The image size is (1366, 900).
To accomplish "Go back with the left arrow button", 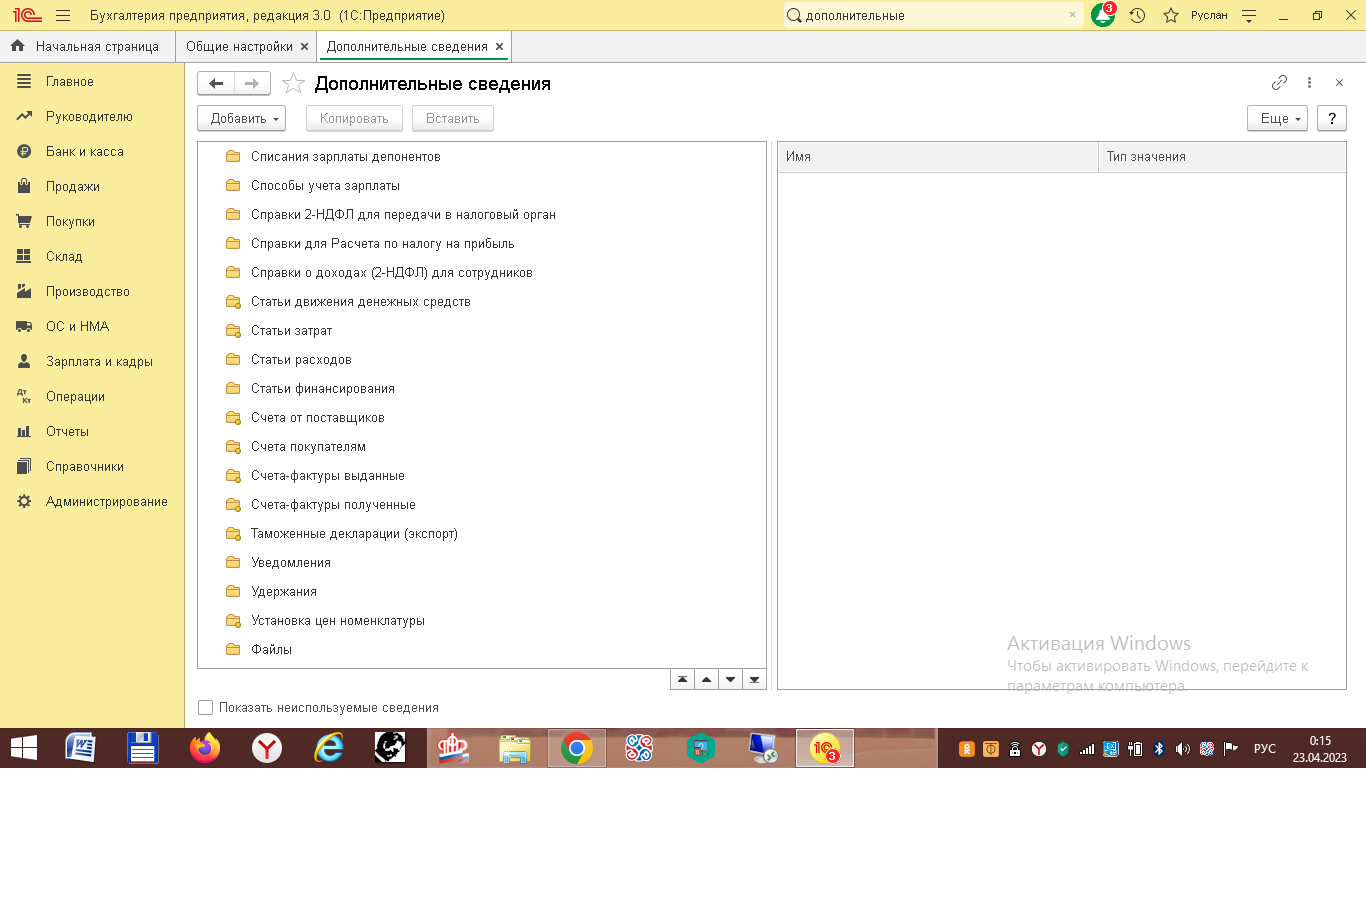I will tap(216, 84).
